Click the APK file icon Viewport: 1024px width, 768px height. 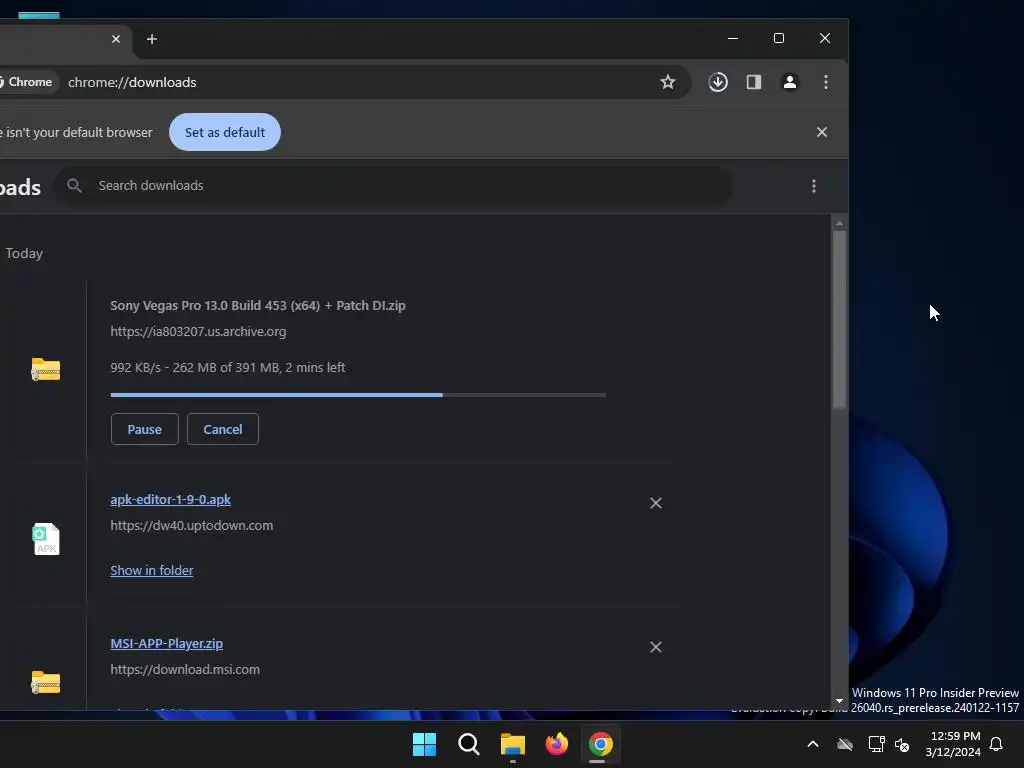point(46,539)
